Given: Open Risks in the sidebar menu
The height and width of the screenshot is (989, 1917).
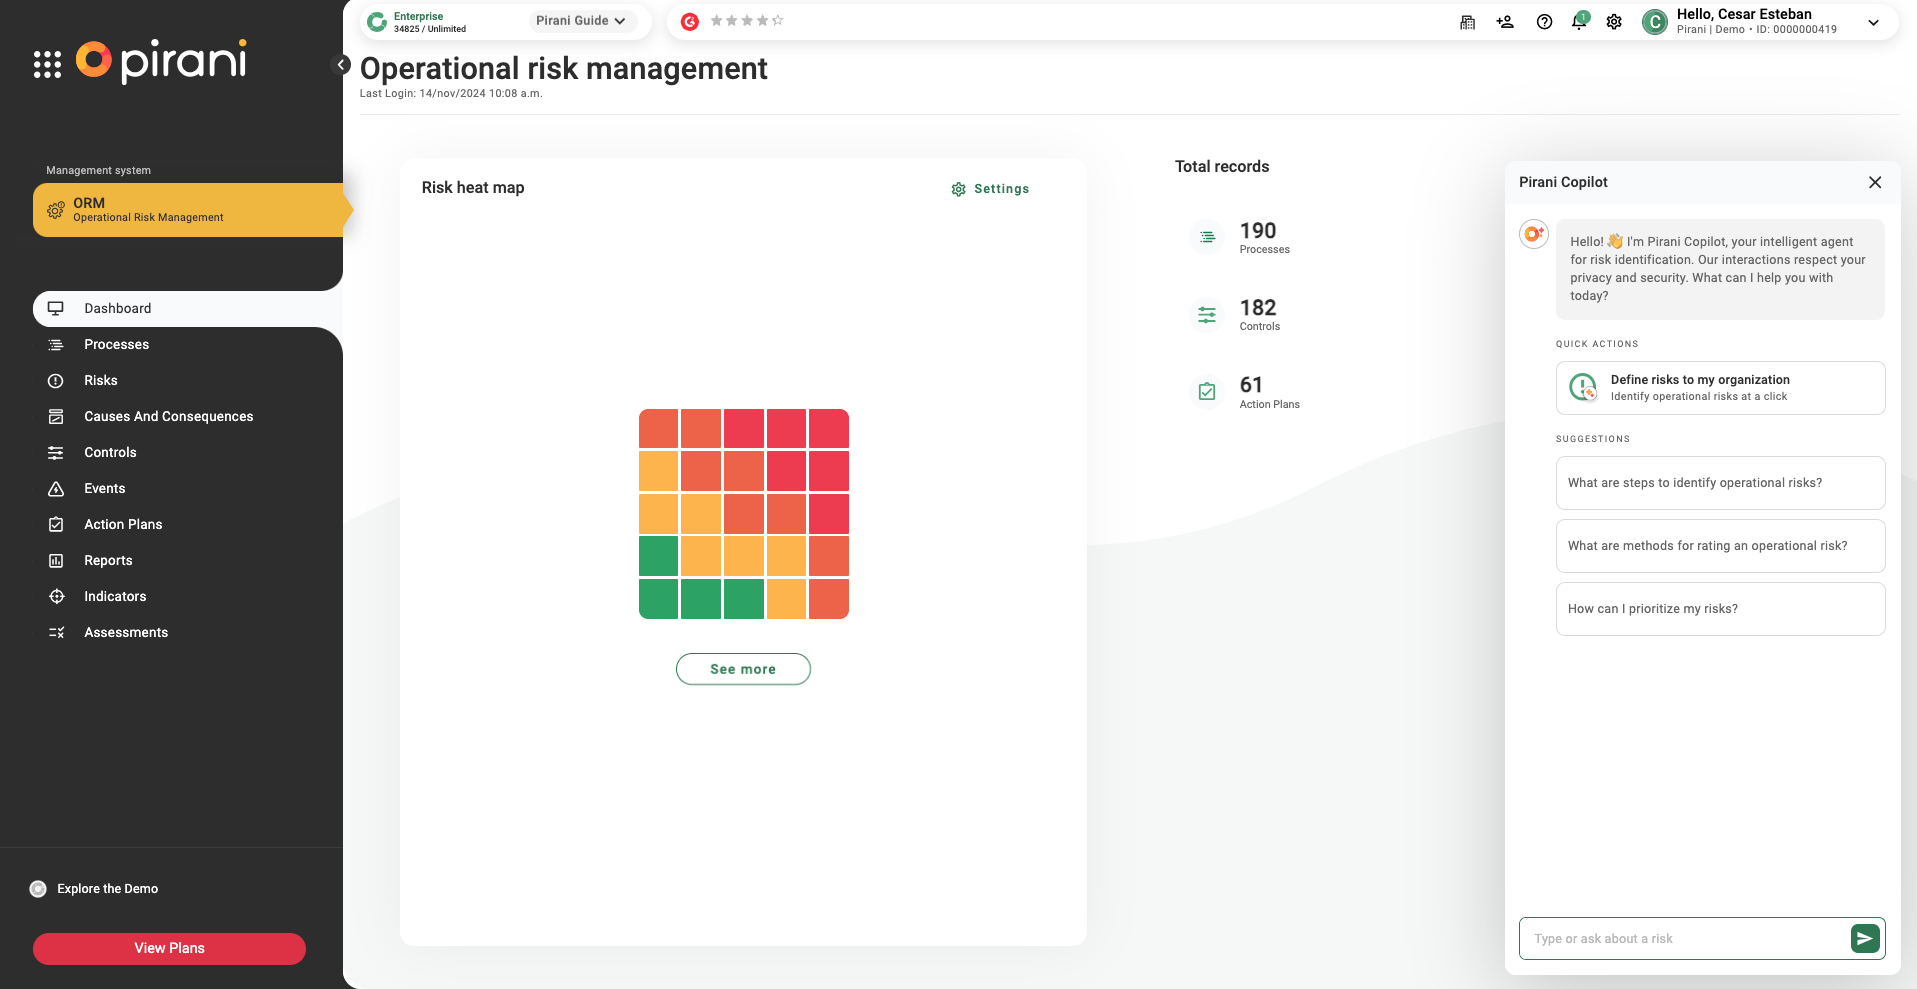Looking at the screenshot, I should [101, 380].
